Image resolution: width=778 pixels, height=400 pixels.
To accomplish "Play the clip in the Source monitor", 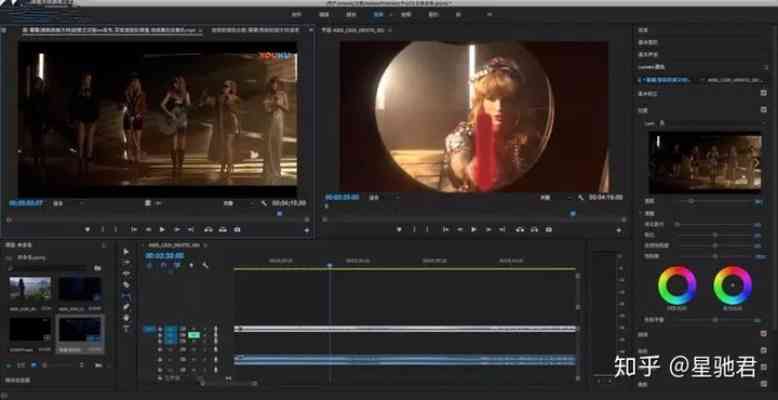I will pyautogui.click(x=162, y=229).
